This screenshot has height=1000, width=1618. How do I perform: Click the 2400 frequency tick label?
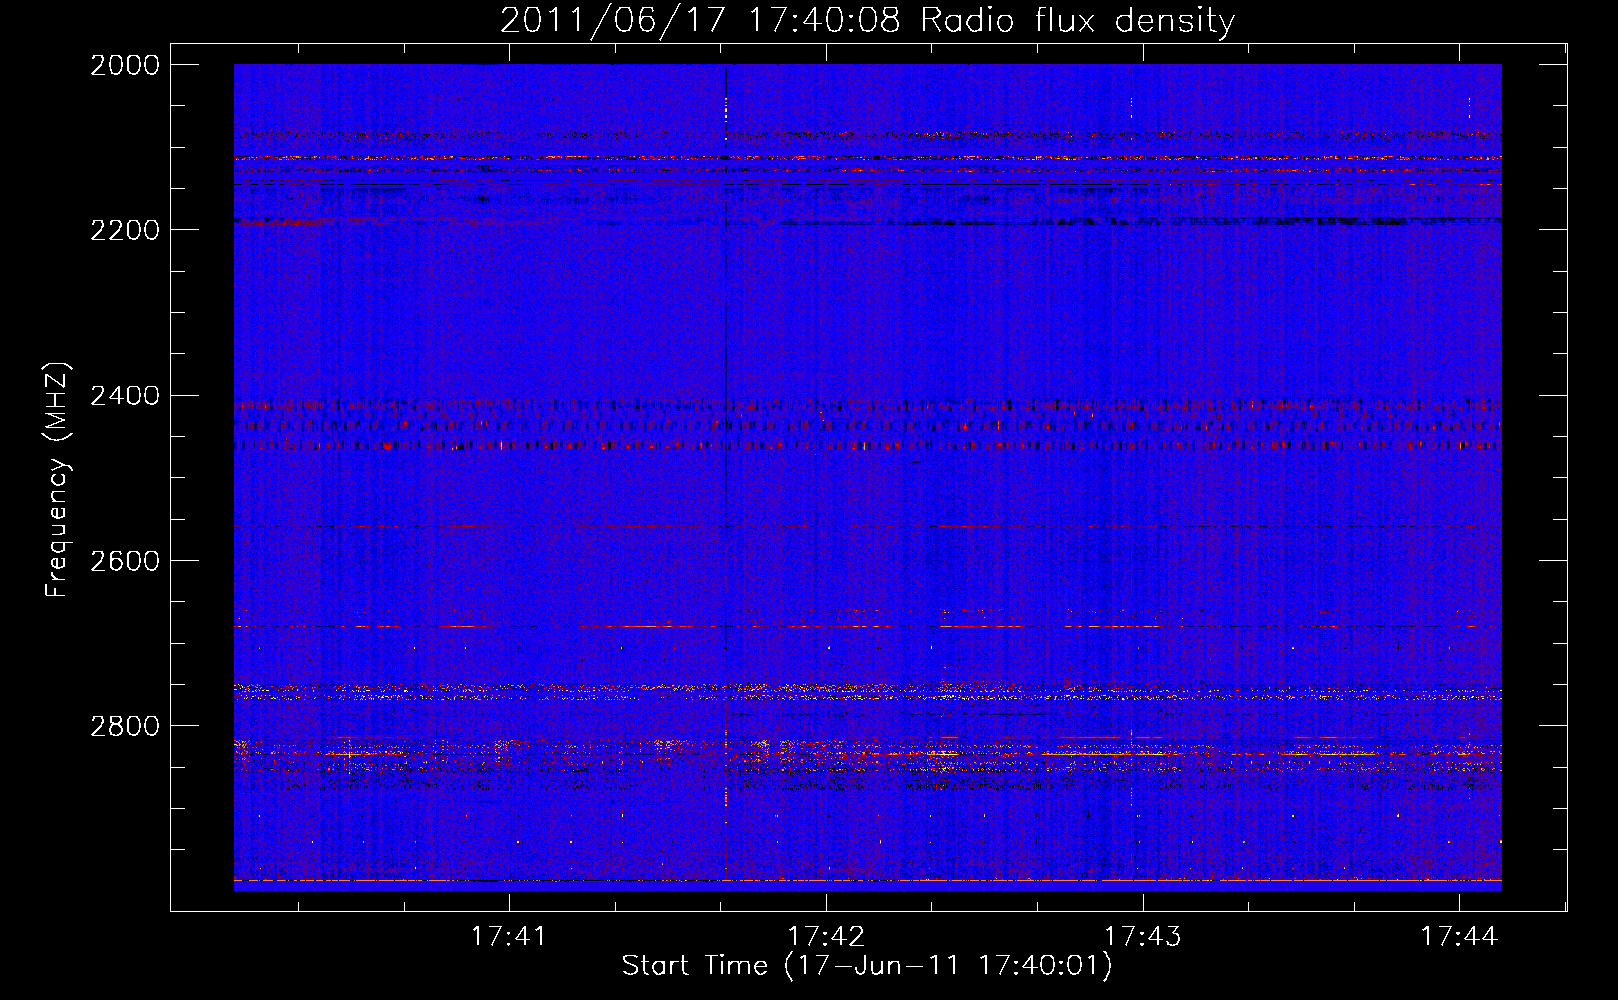click(125, 396)
